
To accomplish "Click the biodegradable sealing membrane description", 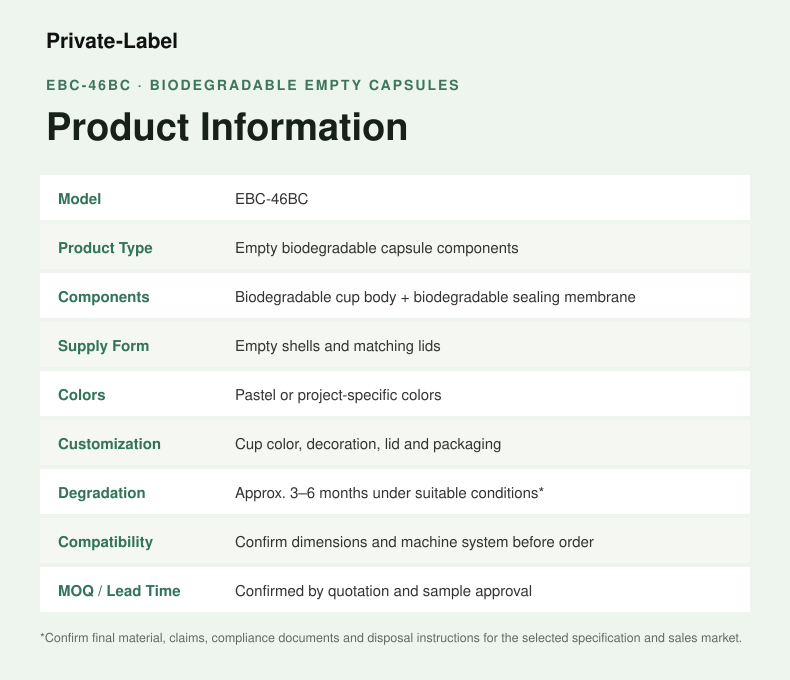I will [x=435, y=297].
